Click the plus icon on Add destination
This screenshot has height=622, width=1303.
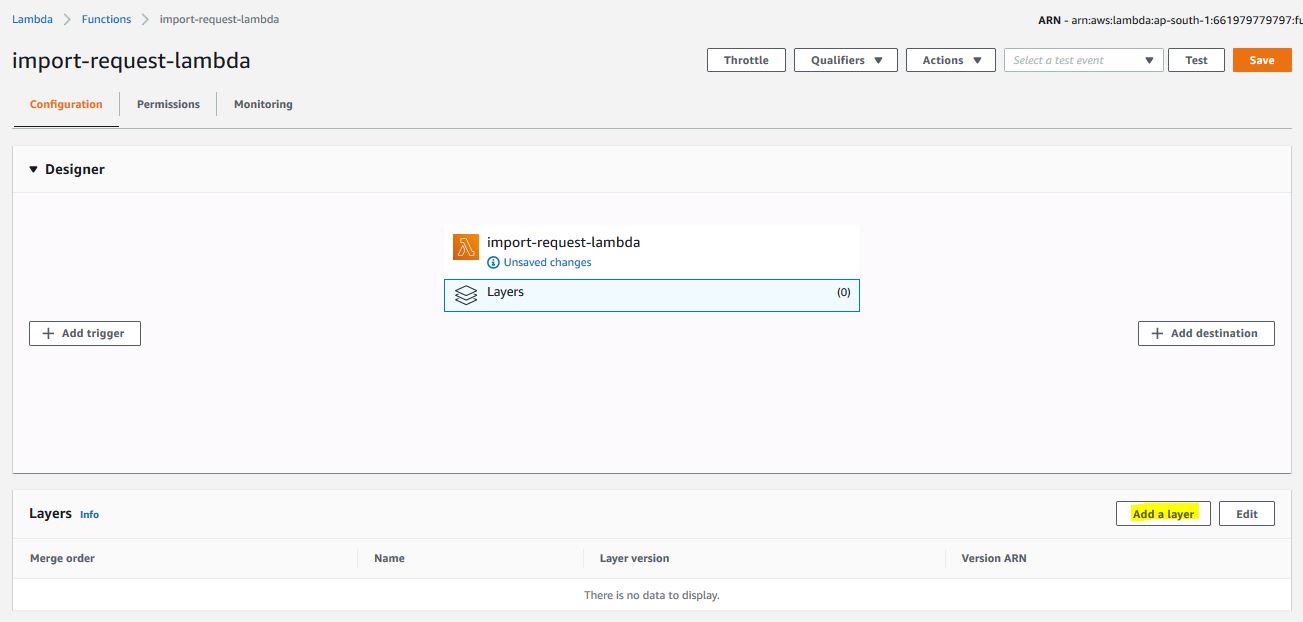click(1157, 334)
